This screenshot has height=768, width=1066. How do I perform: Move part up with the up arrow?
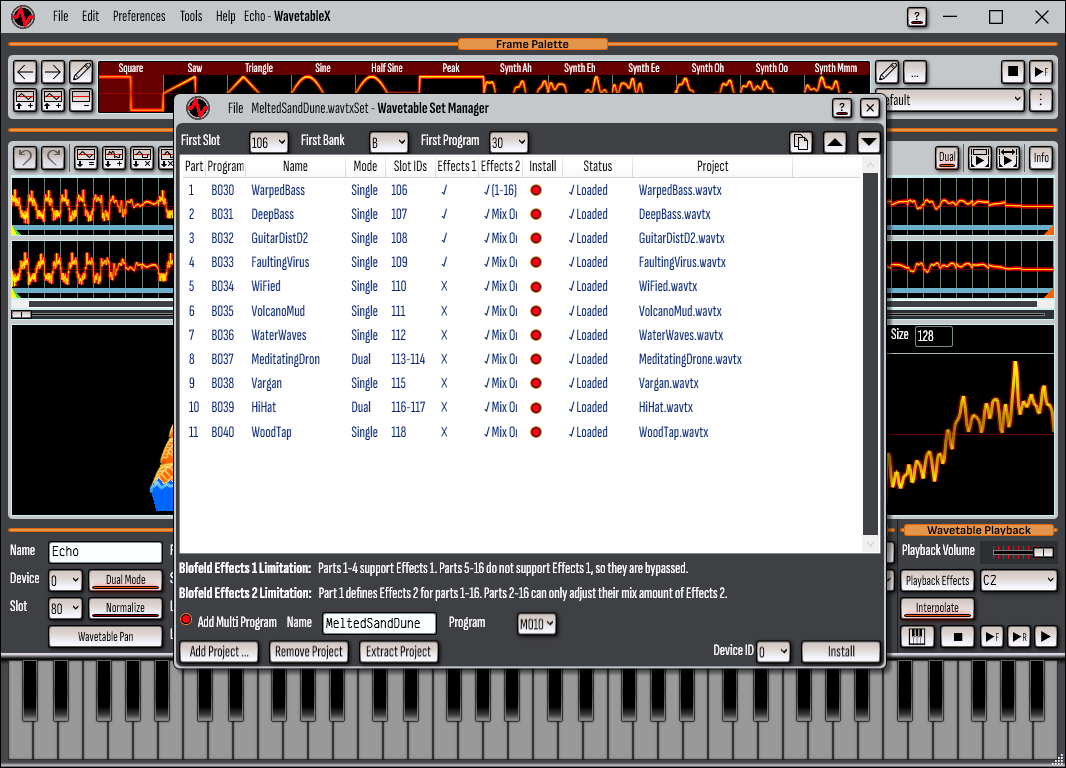(835, 142)
